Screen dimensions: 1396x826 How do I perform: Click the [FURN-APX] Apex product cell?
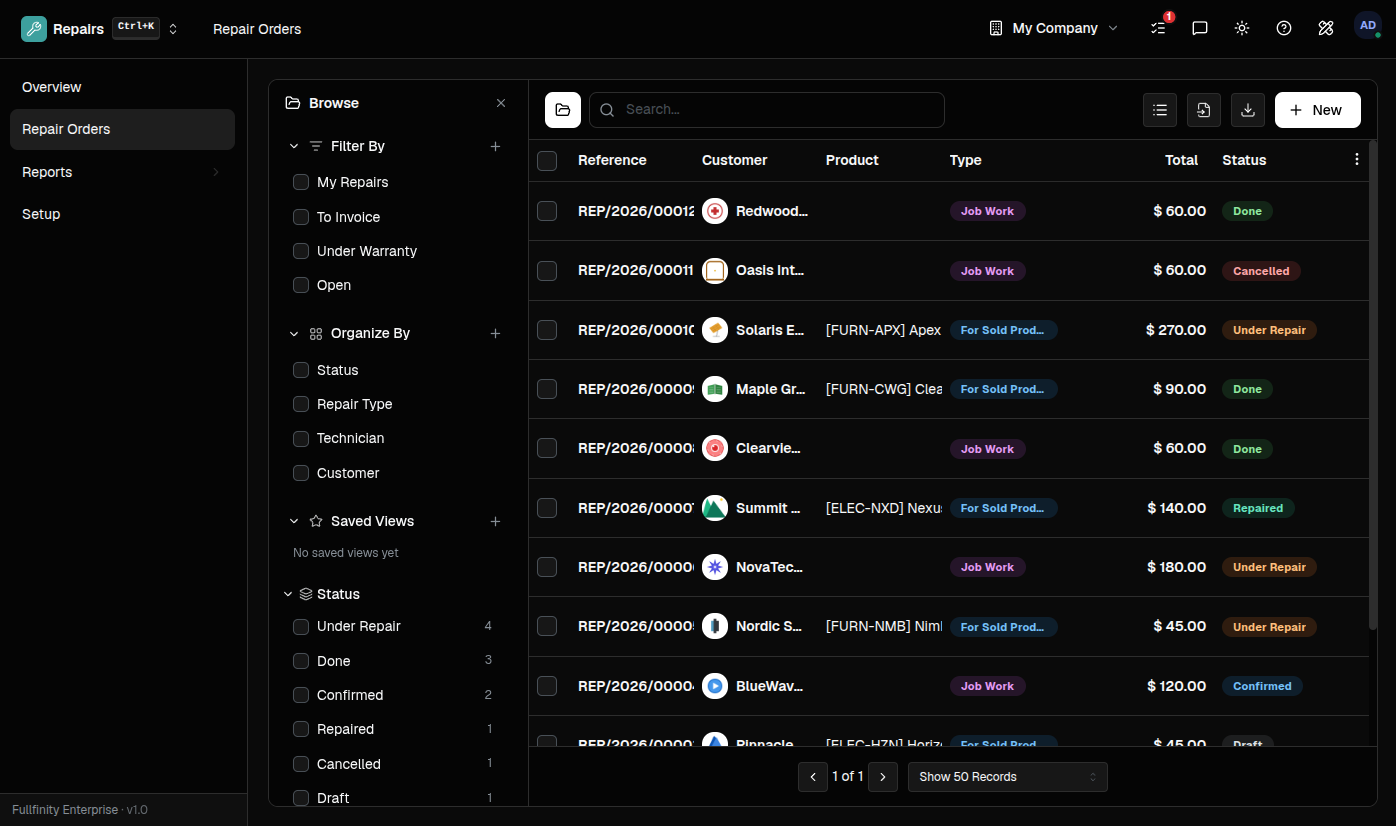coord(884,330)
